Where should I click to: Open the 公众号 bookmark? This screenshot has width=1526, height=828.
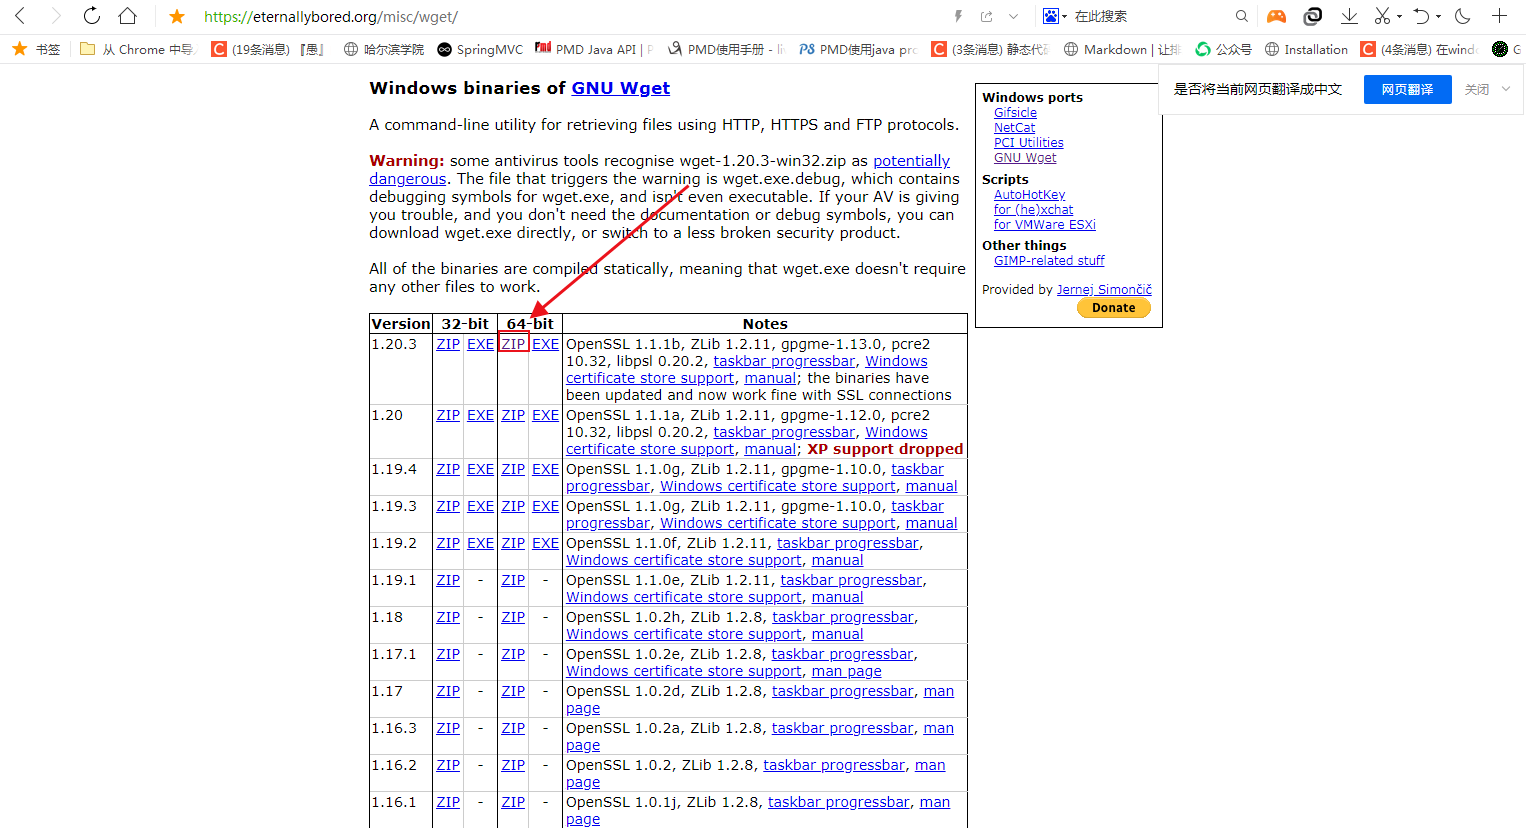click(x=1223, y=49)
